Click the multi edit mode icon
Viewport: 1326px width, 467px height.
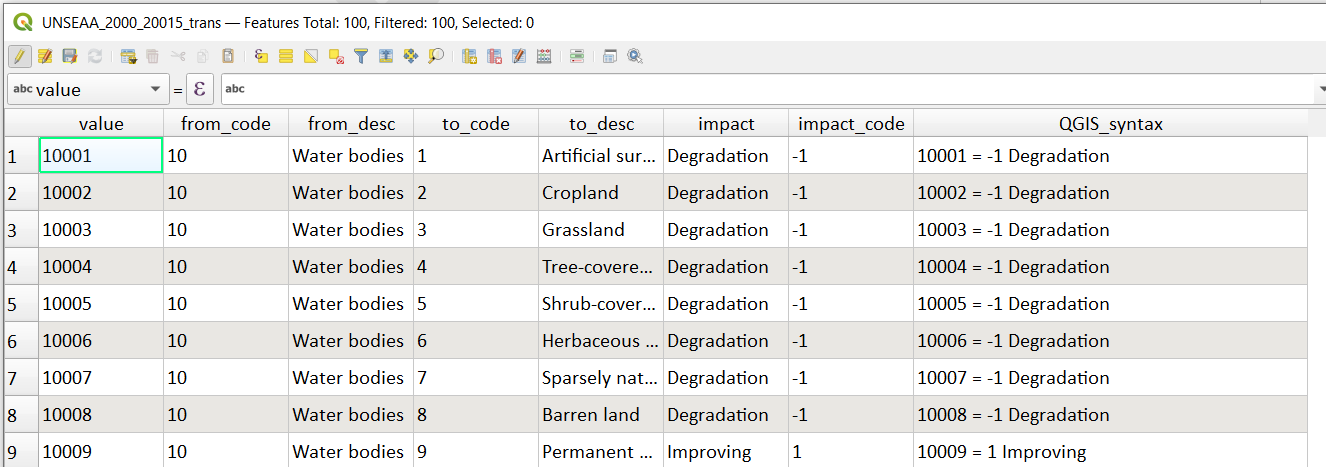click(45, 56)
